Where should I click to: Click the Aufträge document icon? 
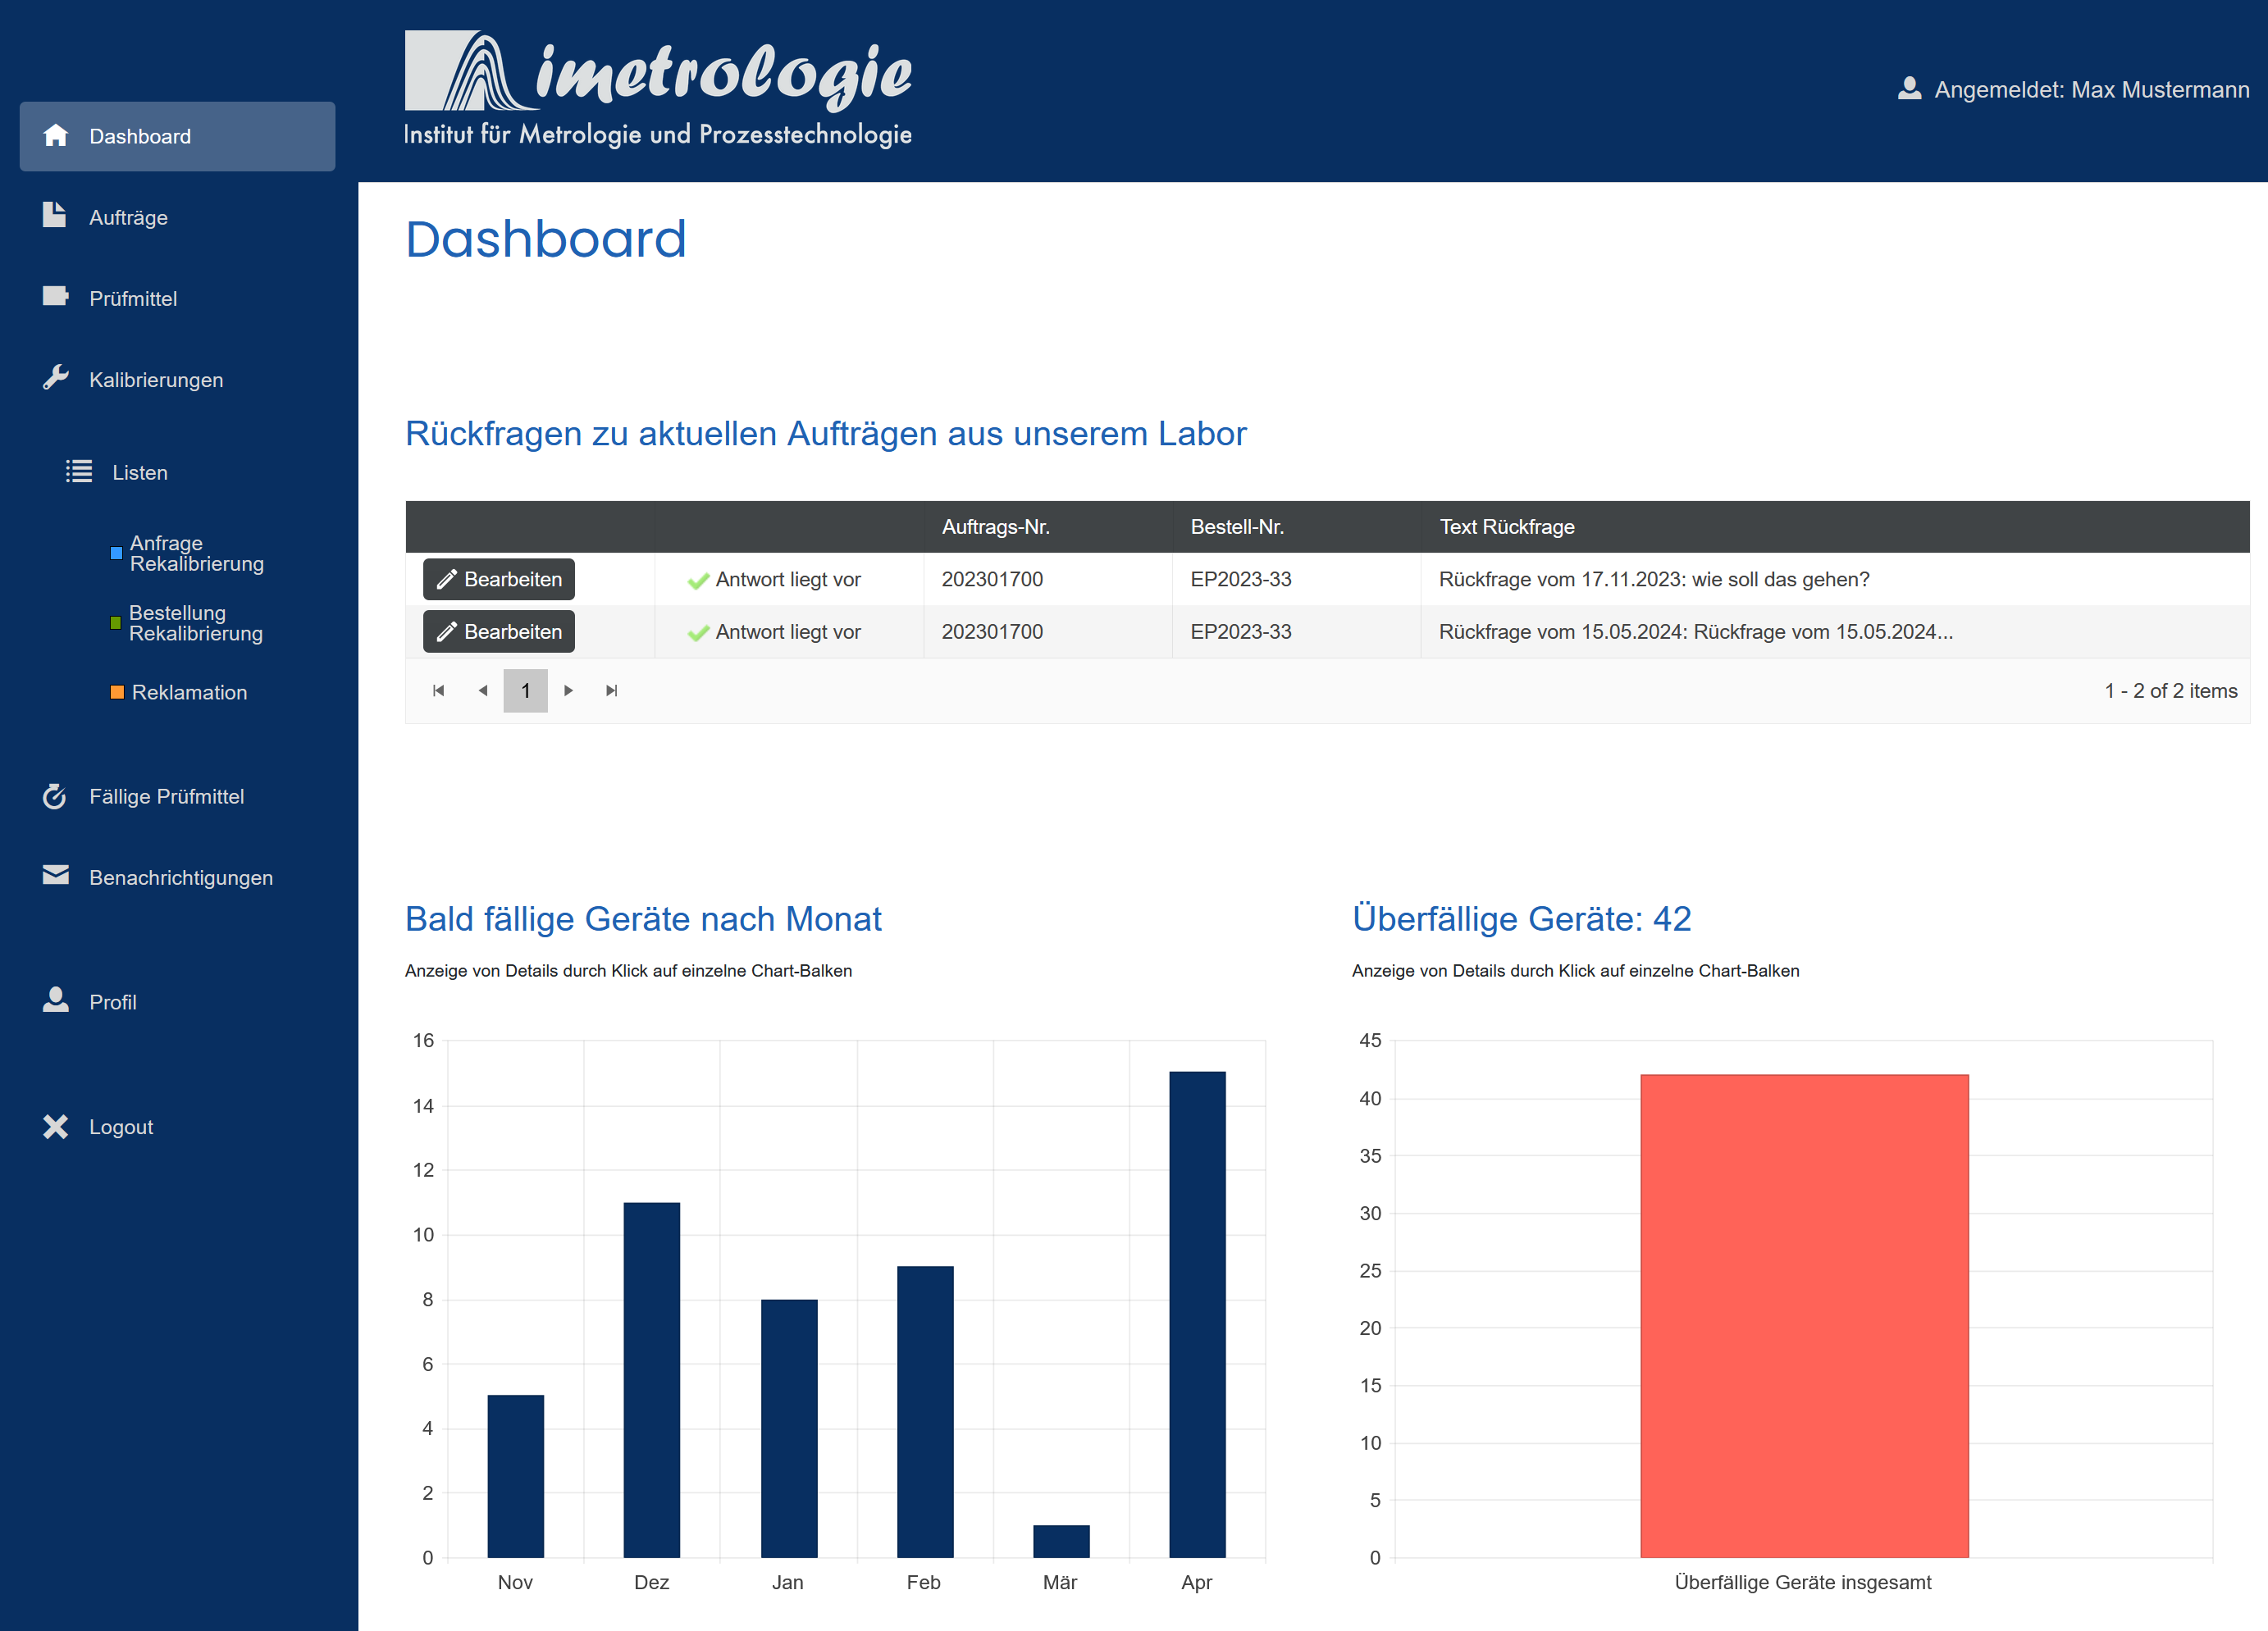(55, 215)
